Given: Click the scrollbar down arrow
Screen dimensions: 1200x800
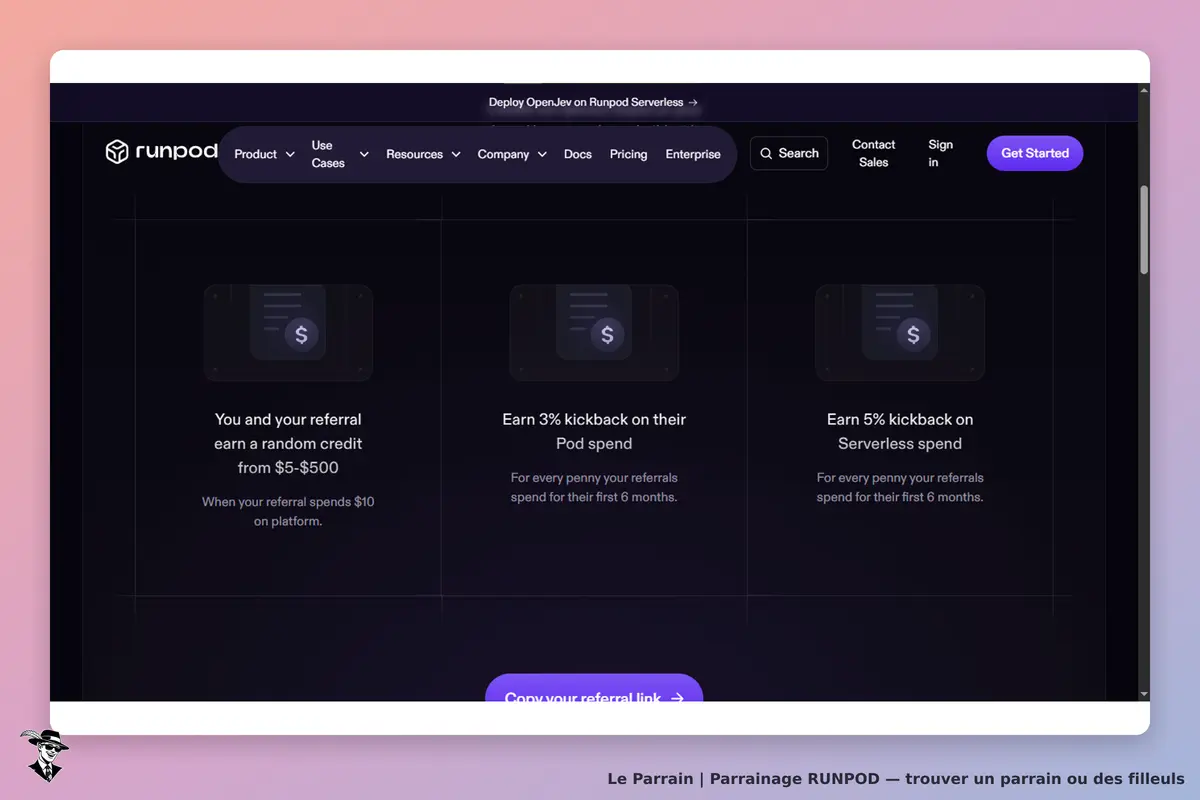Looking at the screenshot, I should click(1144, 694).
